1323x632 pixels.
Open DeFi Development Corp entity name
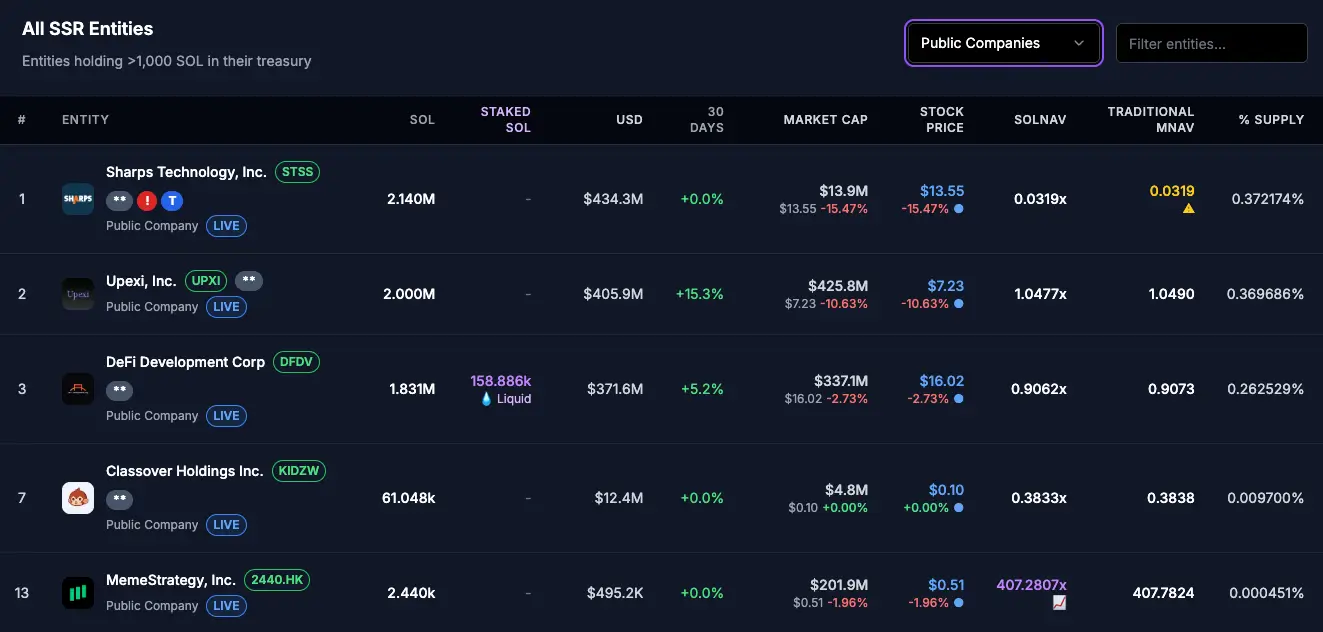(186, 362)
